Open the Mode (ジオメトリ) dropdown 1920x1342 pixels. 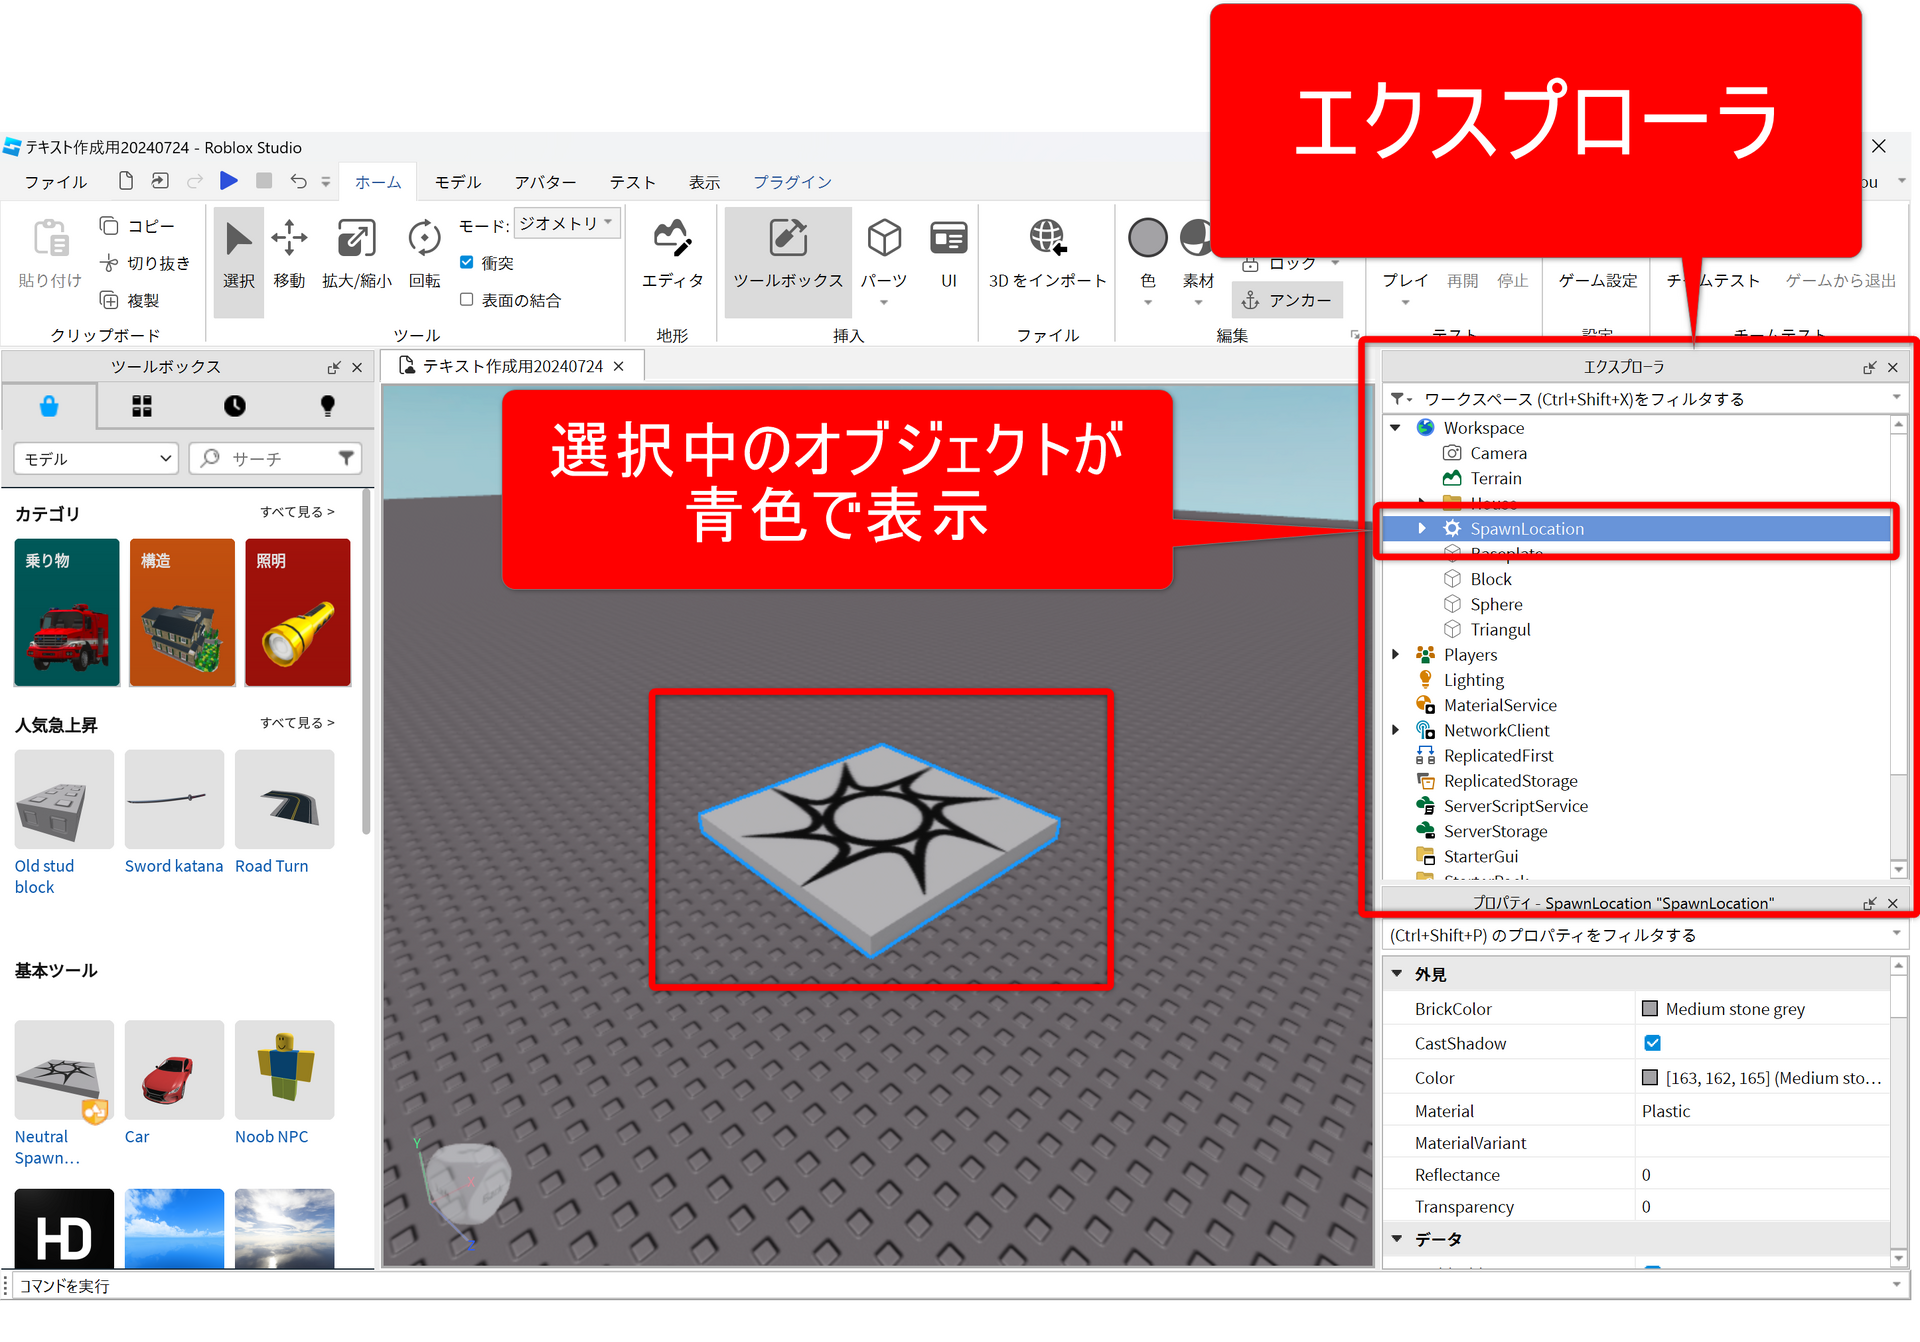click(567, 223)
